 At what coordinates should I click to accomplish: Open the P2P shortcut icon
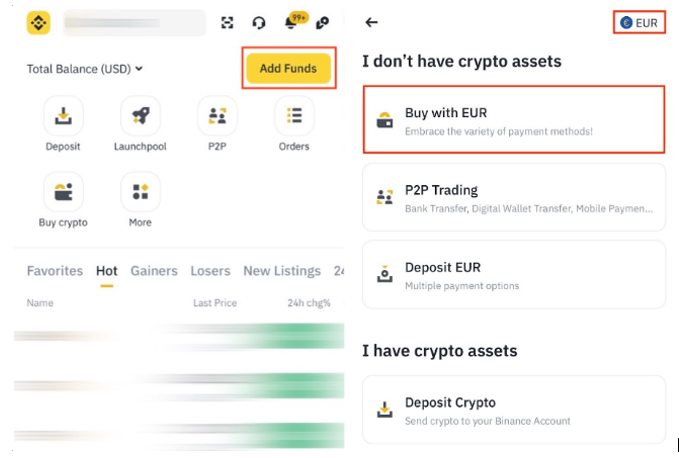point(217,117)
